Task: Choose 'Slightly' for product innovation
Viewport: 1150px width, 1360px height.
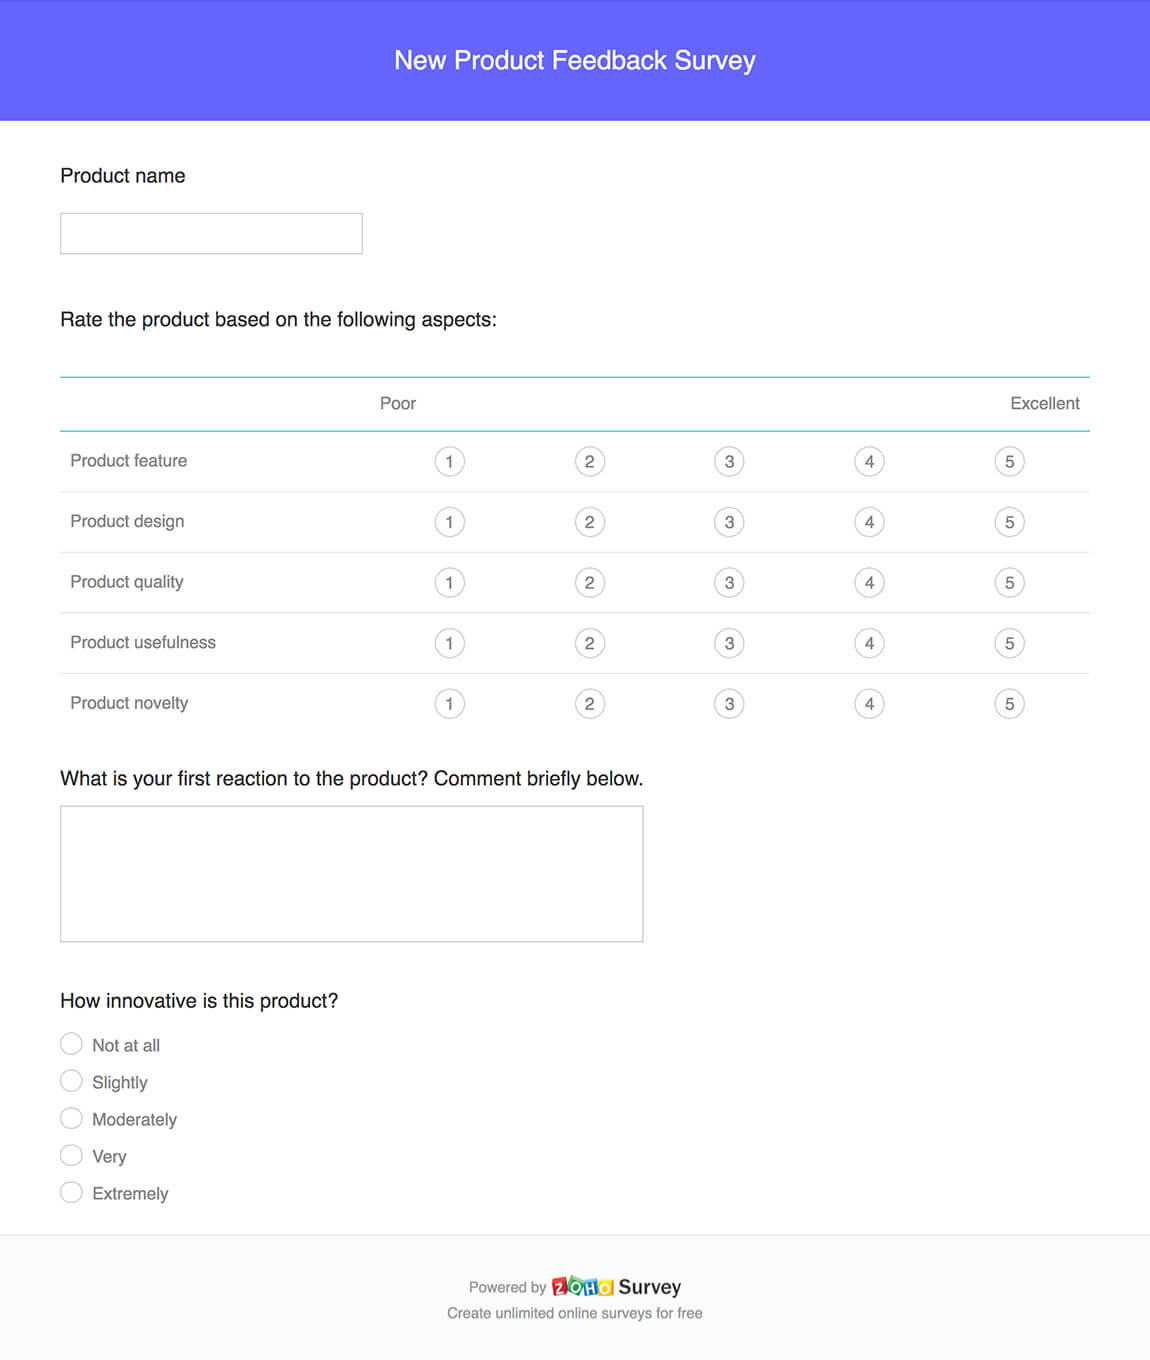Action: point(71,1081)
